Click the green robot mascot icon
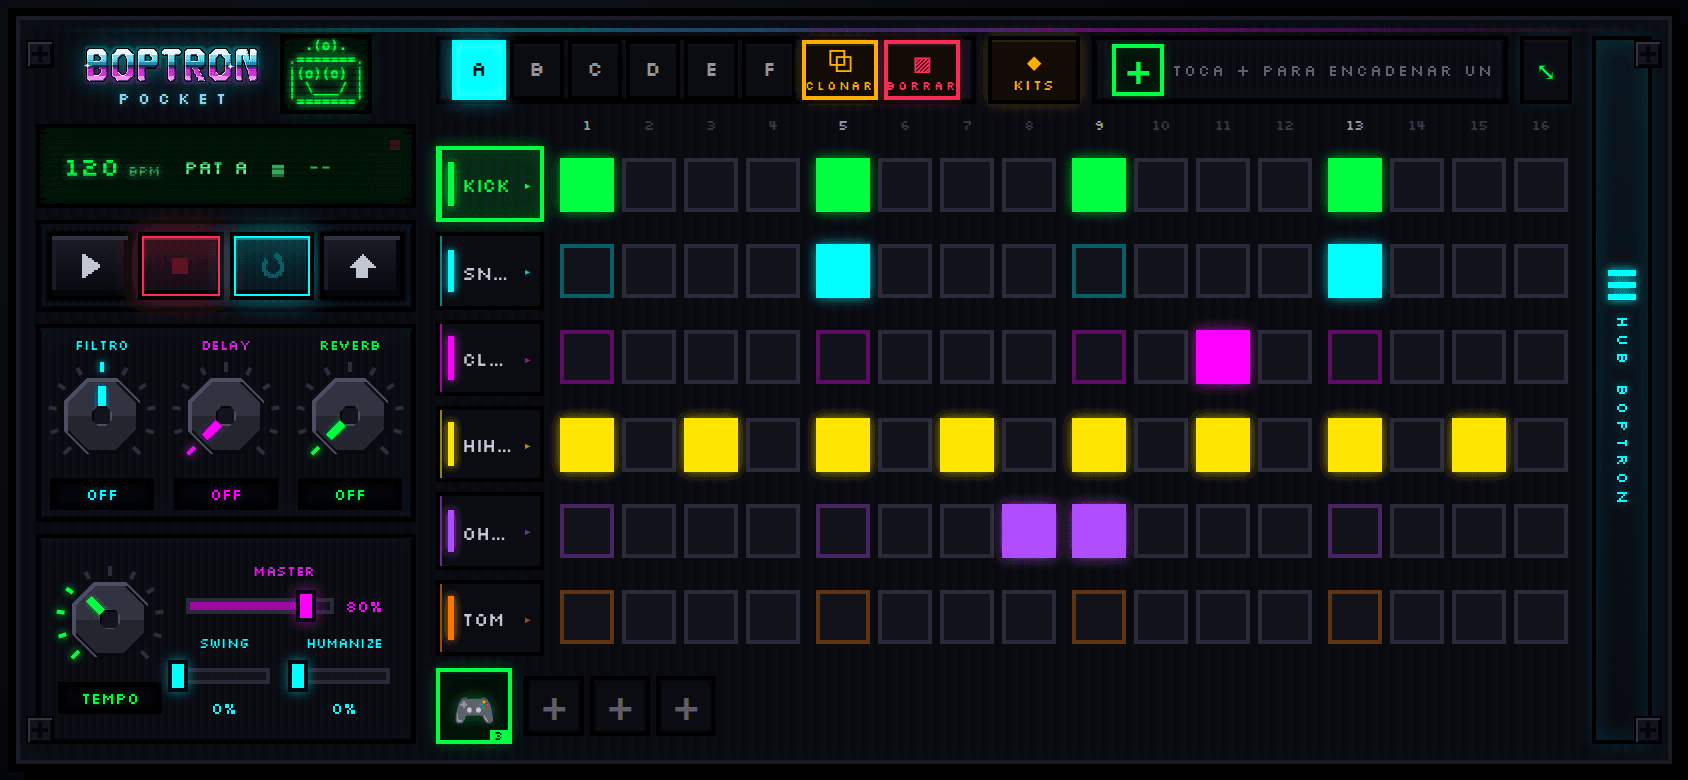 coord(326,74)
